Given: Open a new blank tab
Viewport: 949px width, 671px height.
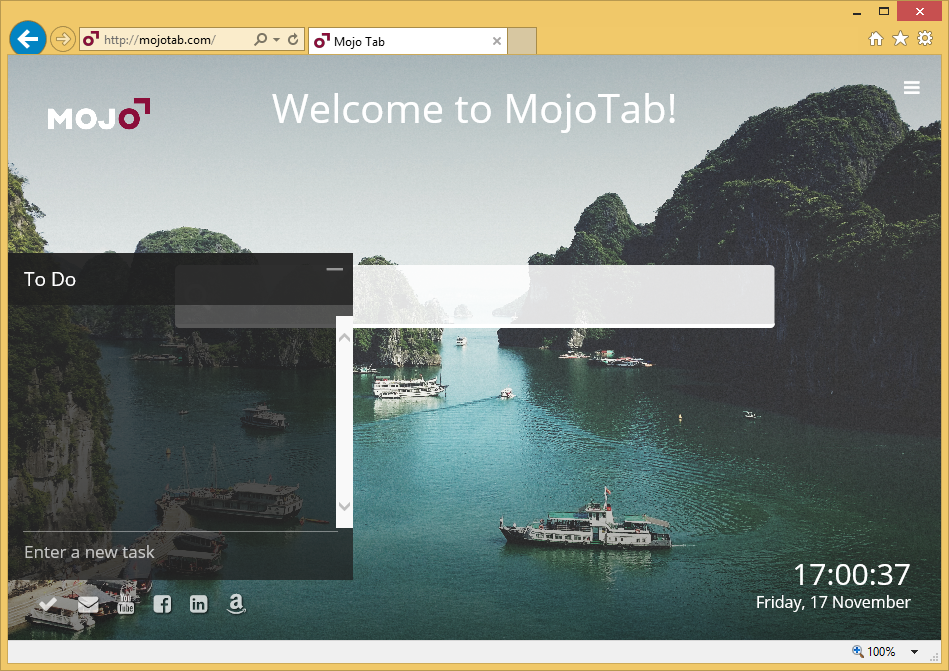Looking at the screenshot, I should tap(522, 41).
